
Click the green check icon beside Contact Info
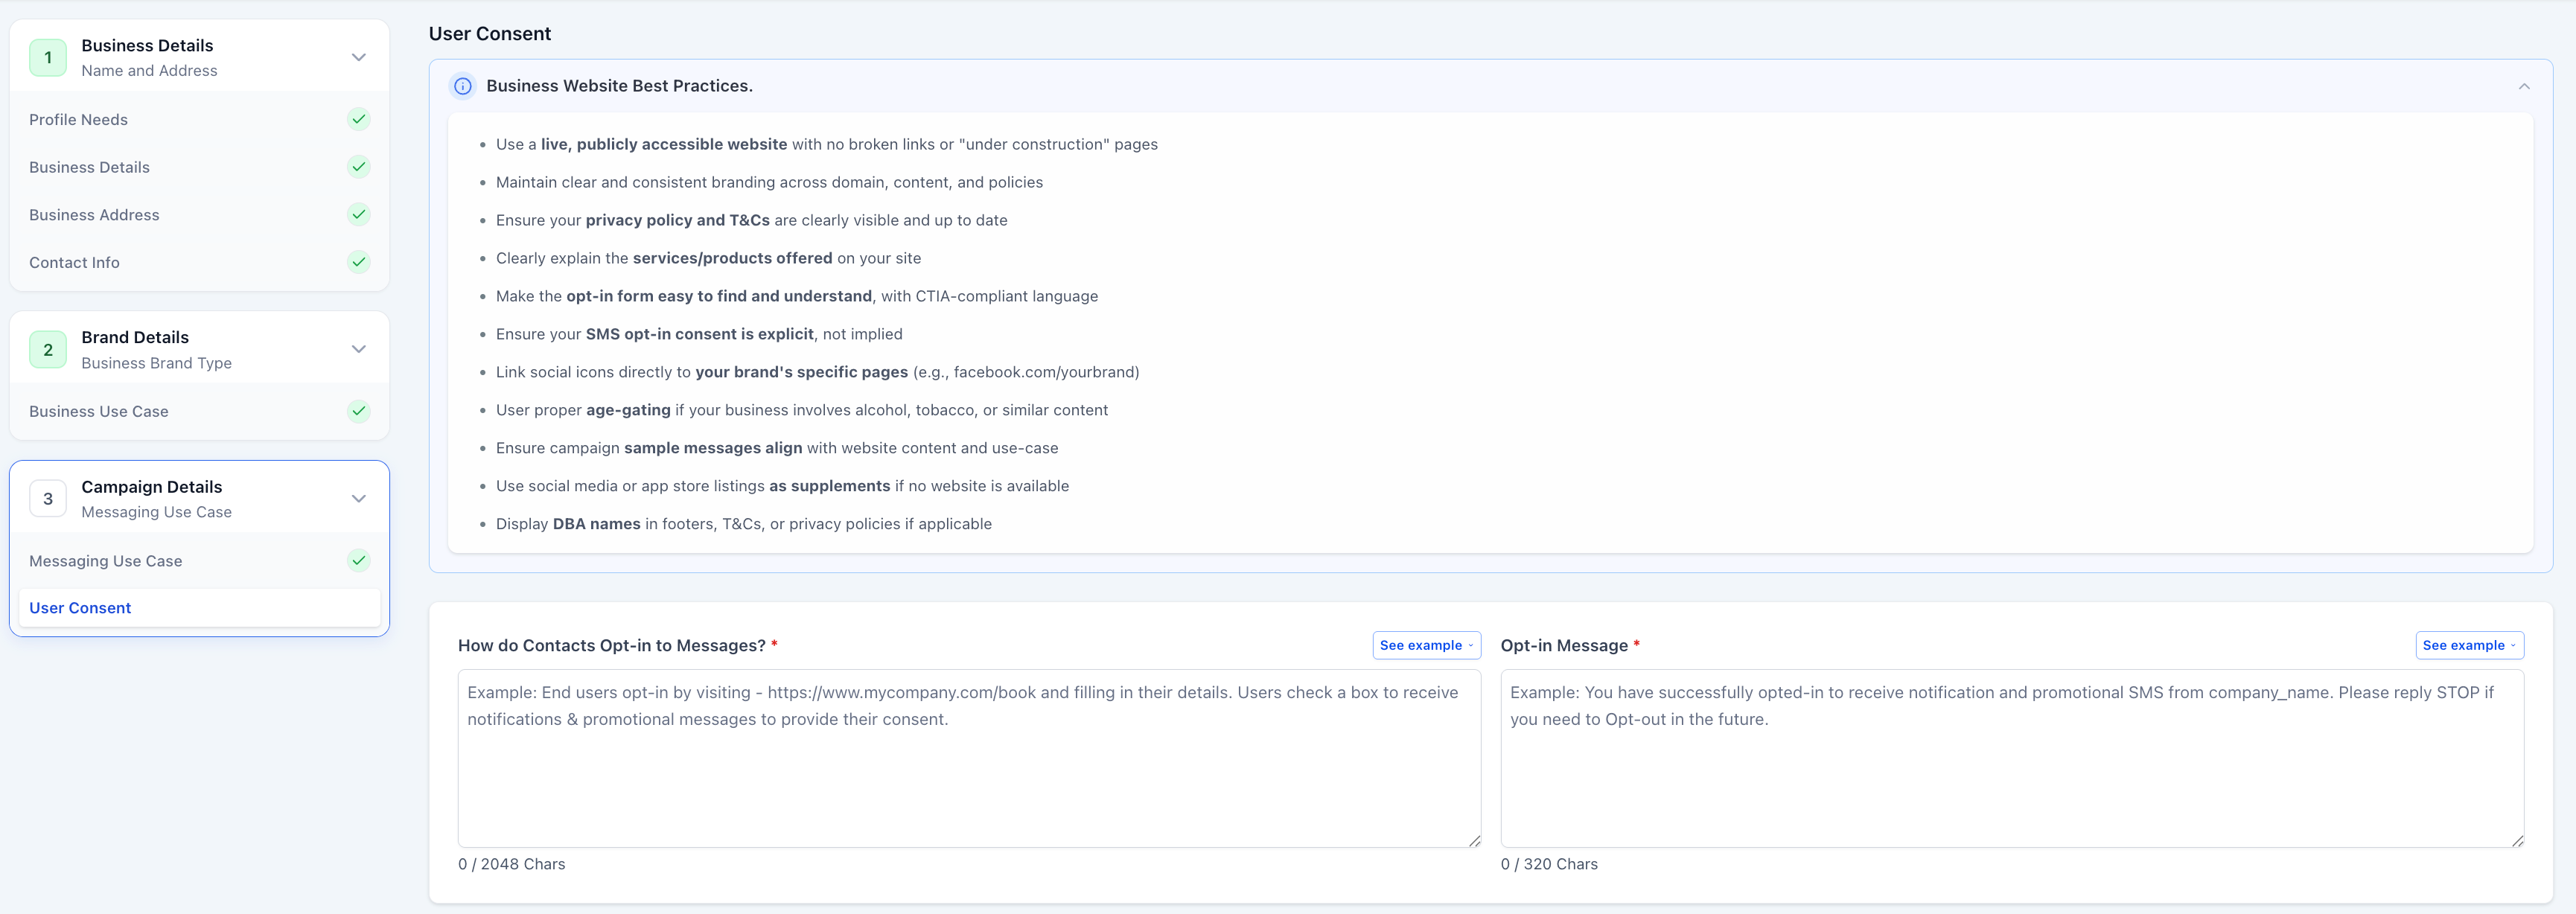(358, 262)
